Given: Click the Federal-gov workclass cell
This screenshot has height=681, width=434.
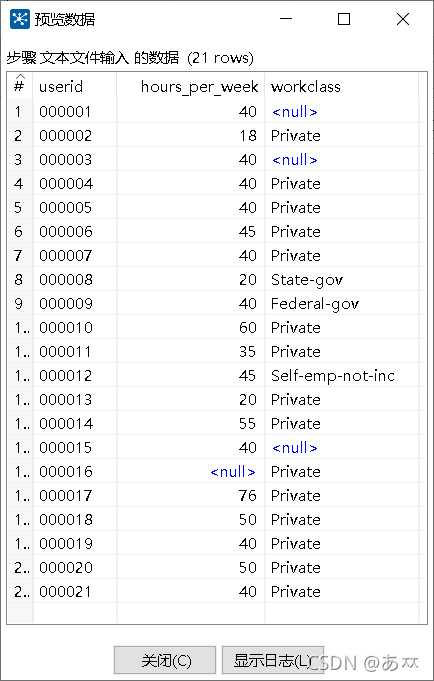Looking at the screenshot, I should point(341,304).
